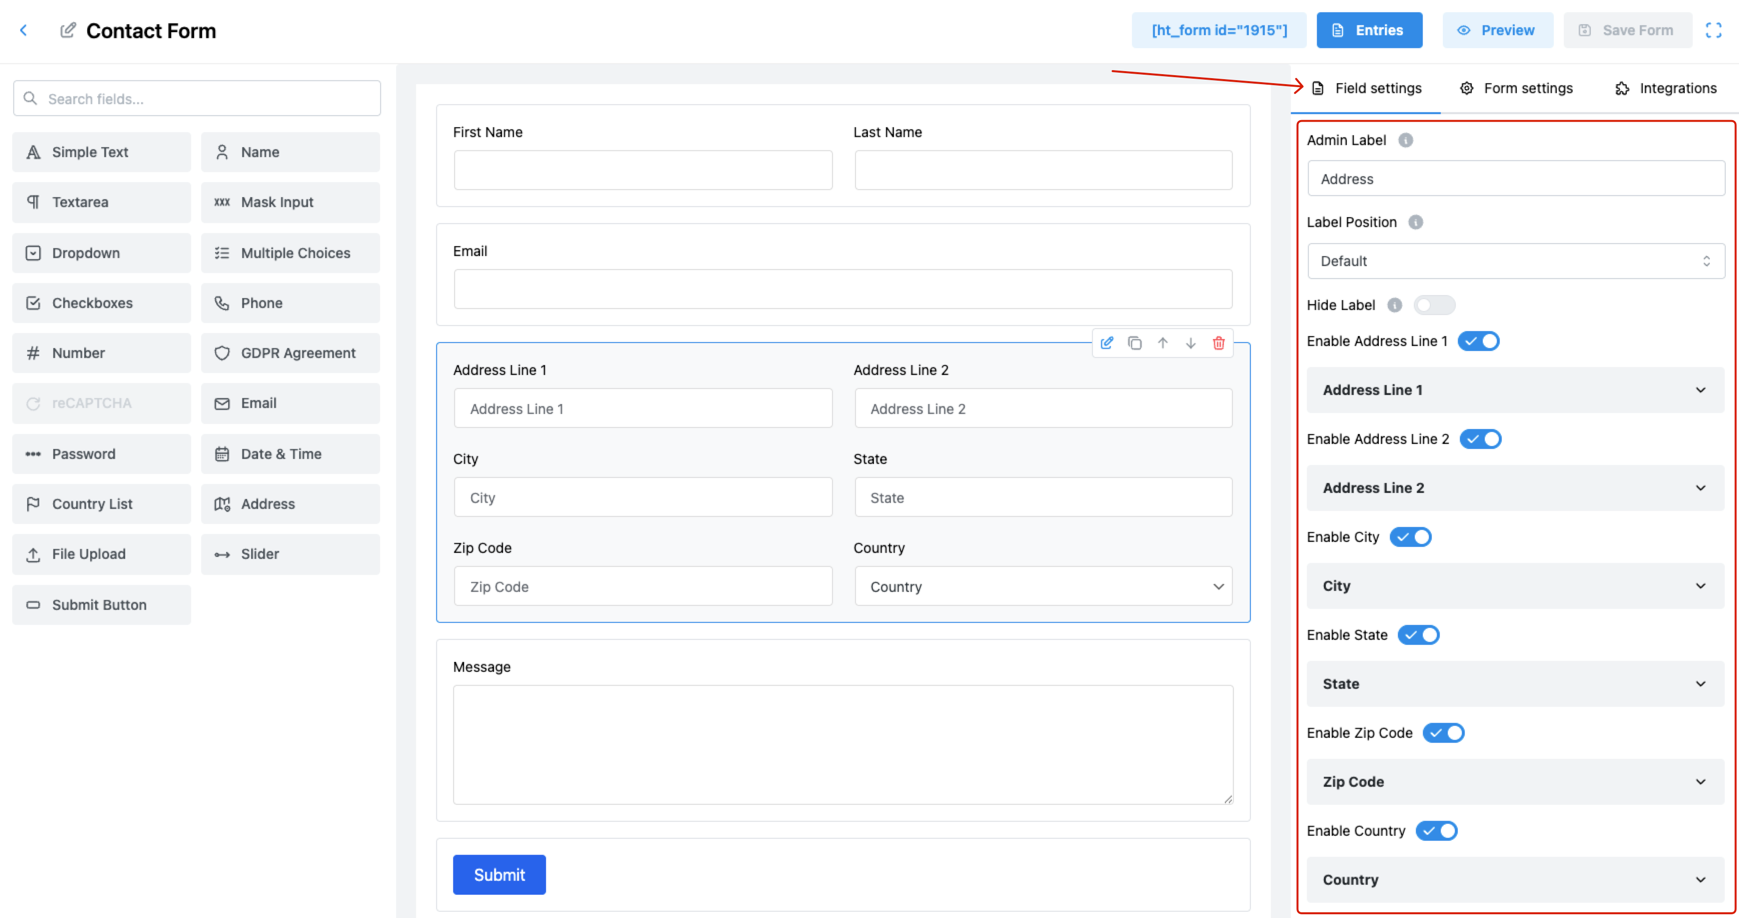Expand the City settings accordion
Image resolution: width=1739 pixels, height=918 pixels.
point(1515,586)
